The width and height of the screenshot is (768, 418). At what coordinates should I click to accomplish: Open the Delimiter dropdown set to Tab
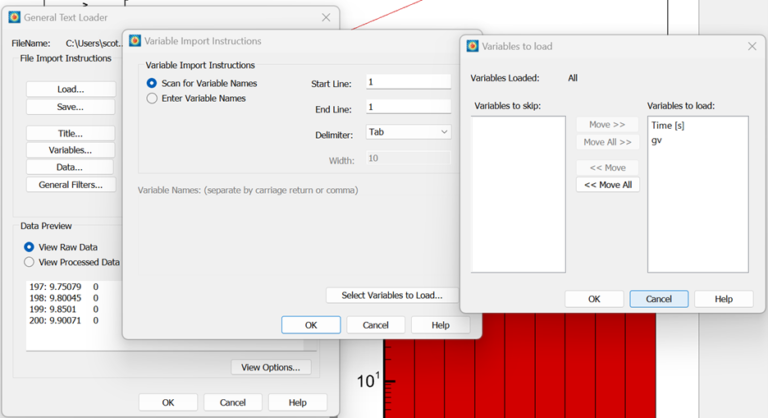tap(408, 132)
